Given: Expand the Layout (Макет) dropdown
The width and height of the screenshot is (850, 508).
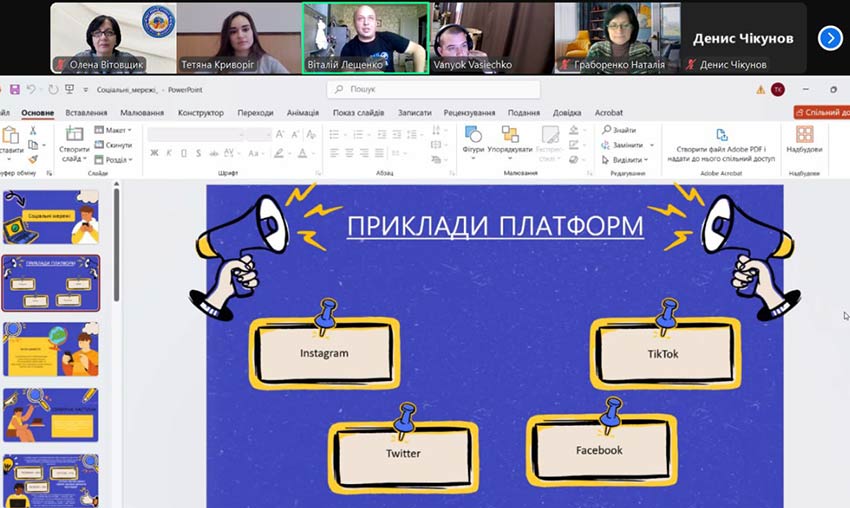Looking at the screenshot, I should tap(114, 130).
